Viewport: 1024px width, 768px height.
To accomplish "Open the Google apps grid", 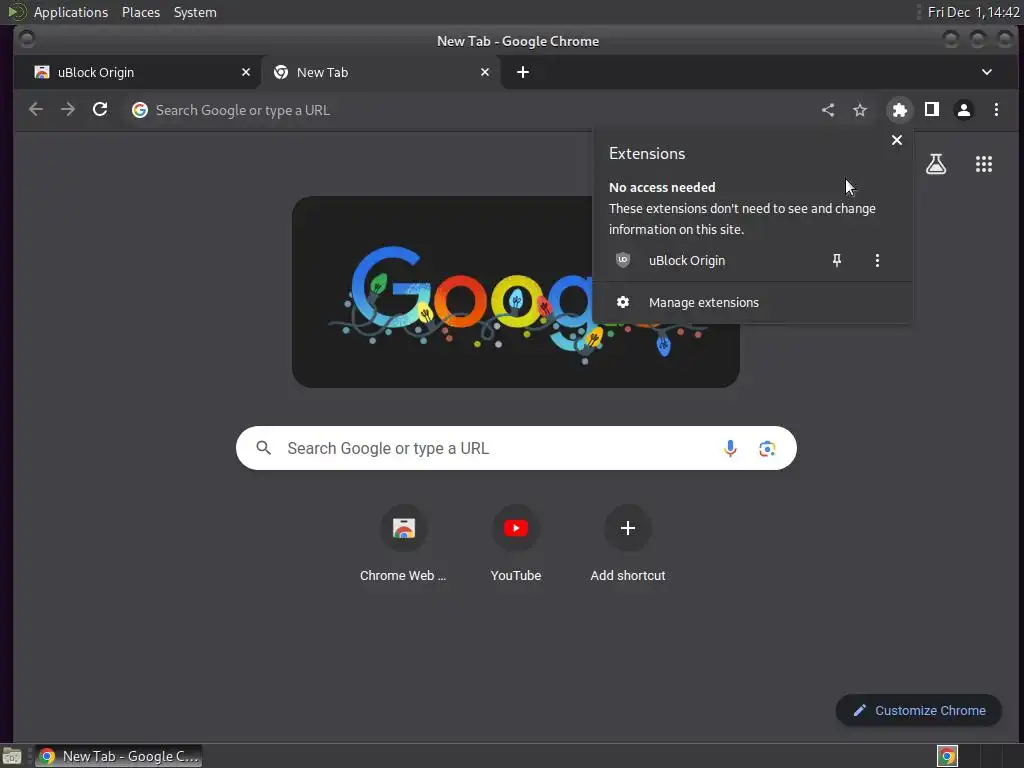I will [984, 164].
